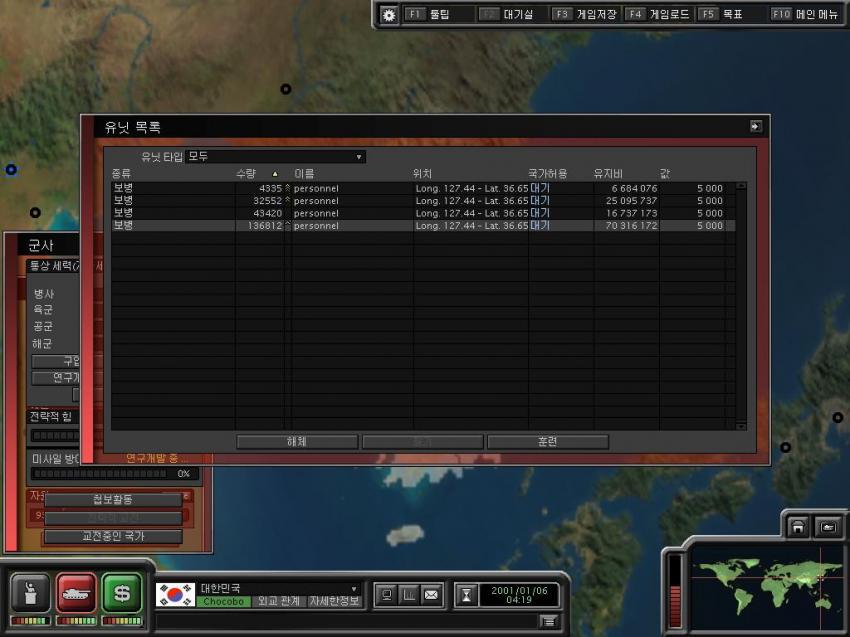Viewport: 850px width, 637px height.
Task: Click the gauge under the Military icon
Action: click(76, 621)
